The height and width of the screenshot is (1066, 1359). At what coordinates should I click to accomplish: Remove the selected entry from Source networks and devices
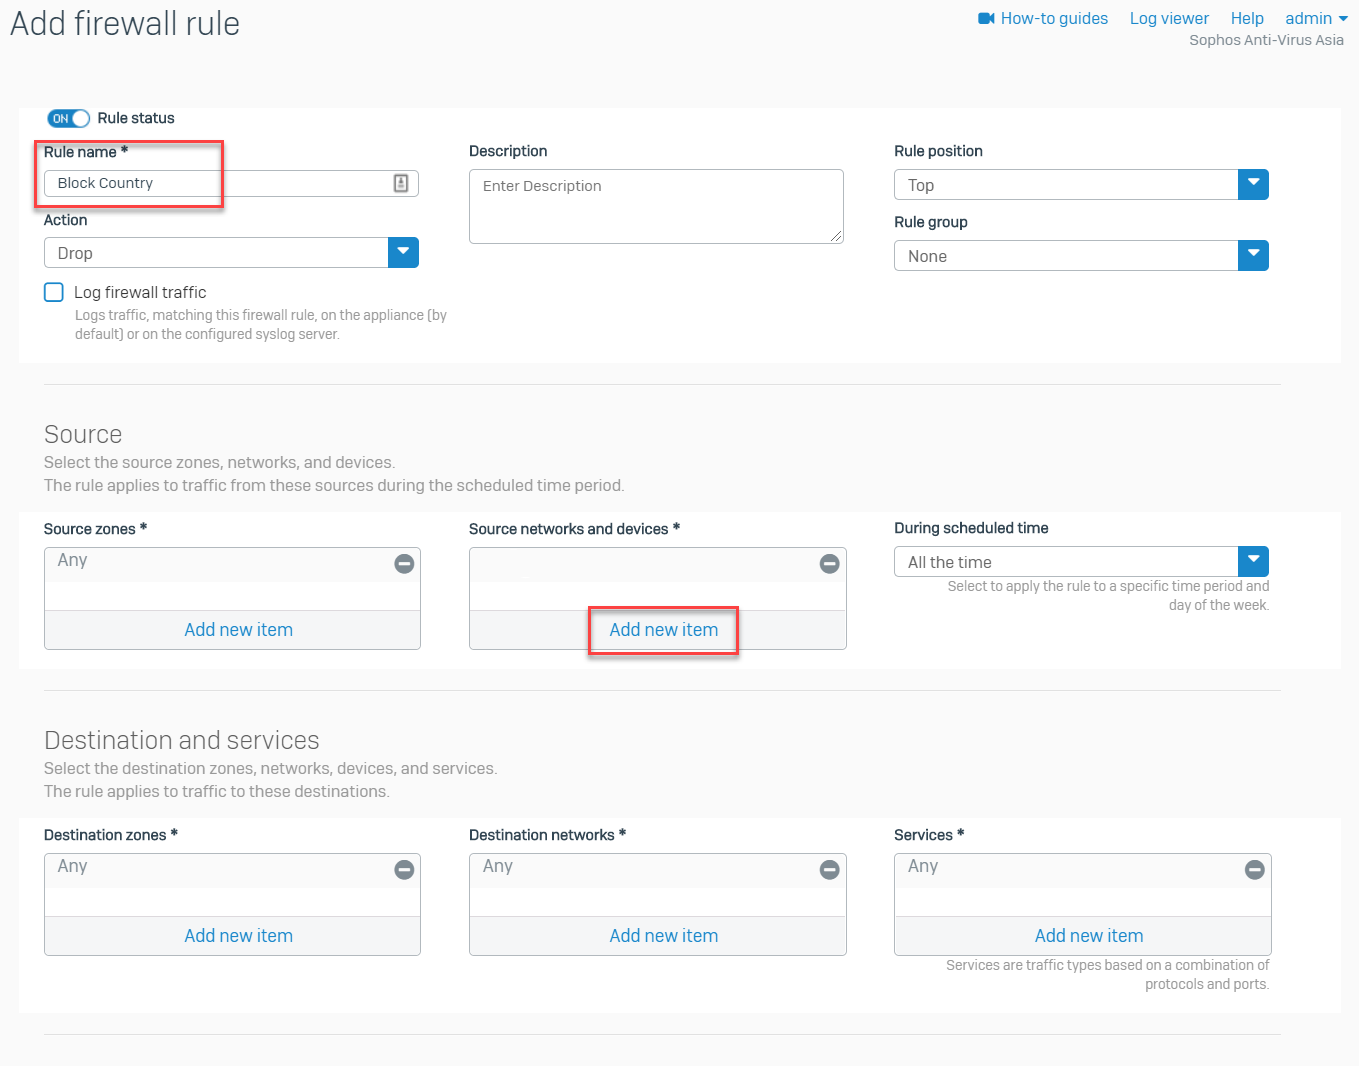(829, 564)
